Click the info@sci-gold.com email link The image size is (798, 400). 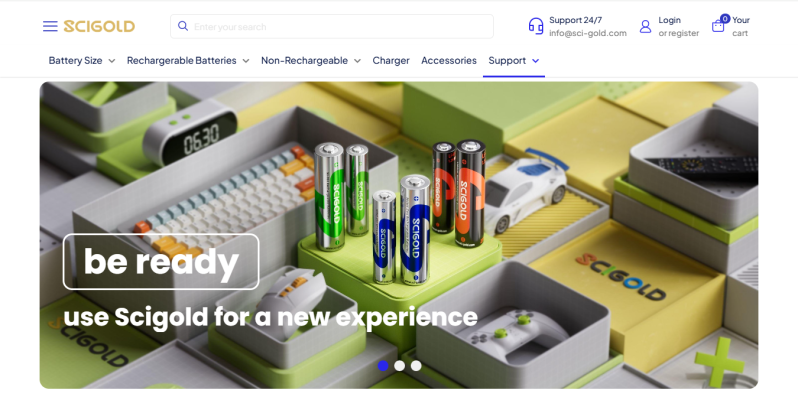coord(588,33)
